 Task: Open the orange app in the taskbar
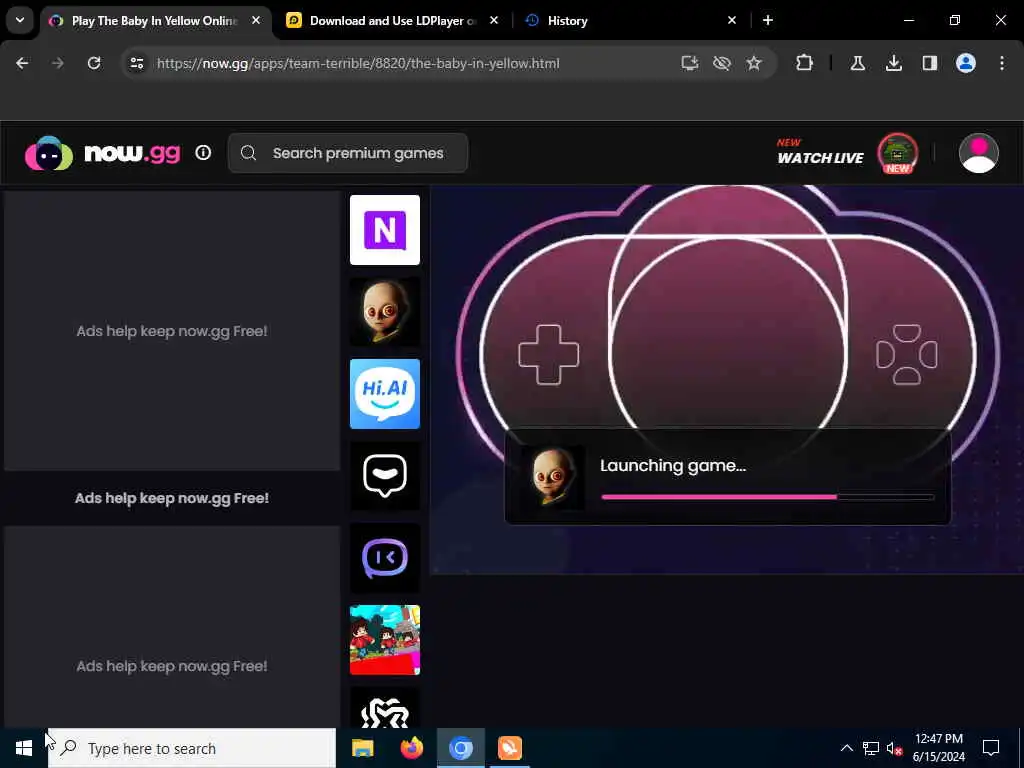[x=509, y=748]
